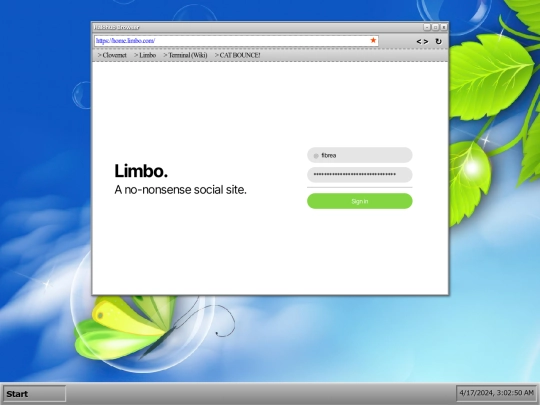
Task: Maximize the browser window
Action: [x=435, y=27]
